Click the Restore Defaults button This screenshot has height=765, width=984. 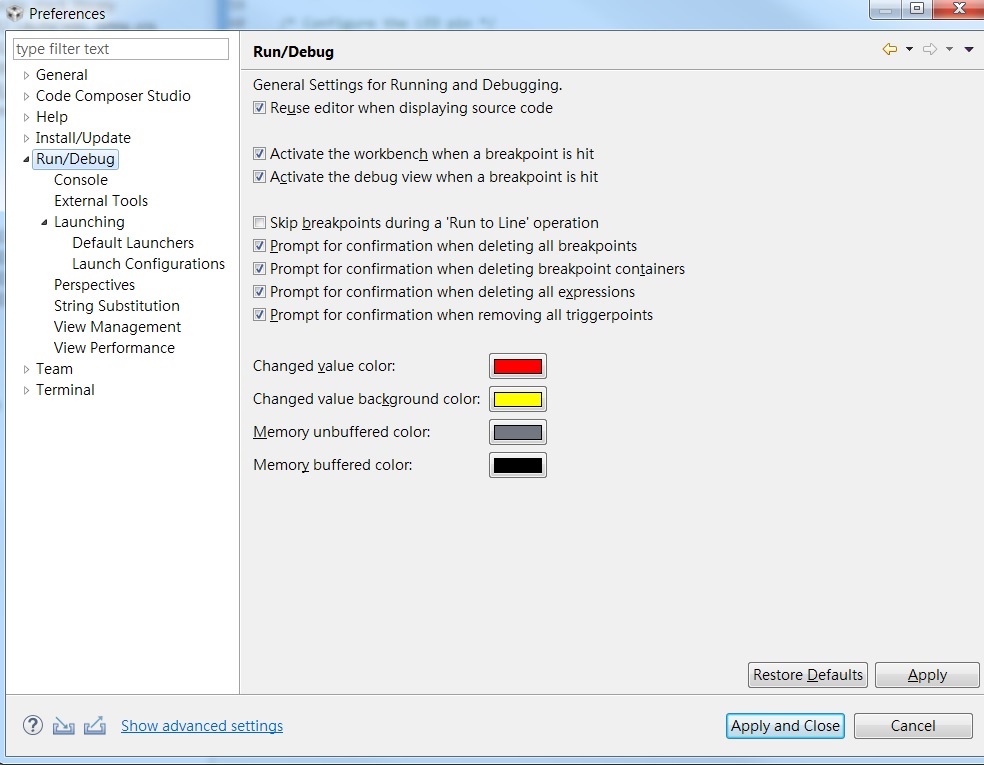pos(808,675)
